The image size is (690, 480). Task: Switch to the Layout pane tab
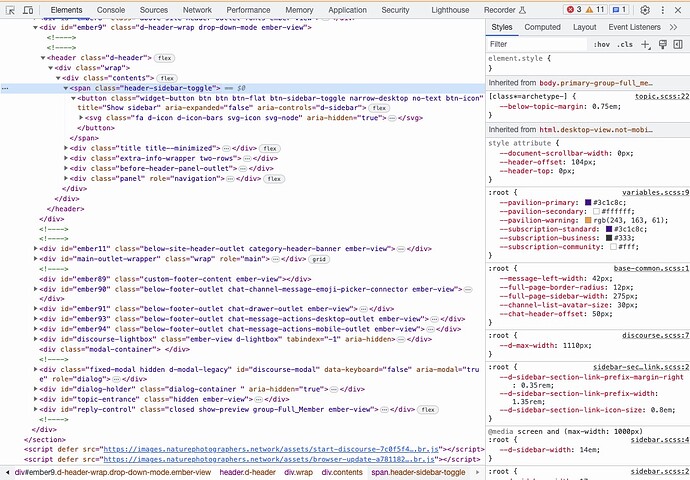coord(584,27)
